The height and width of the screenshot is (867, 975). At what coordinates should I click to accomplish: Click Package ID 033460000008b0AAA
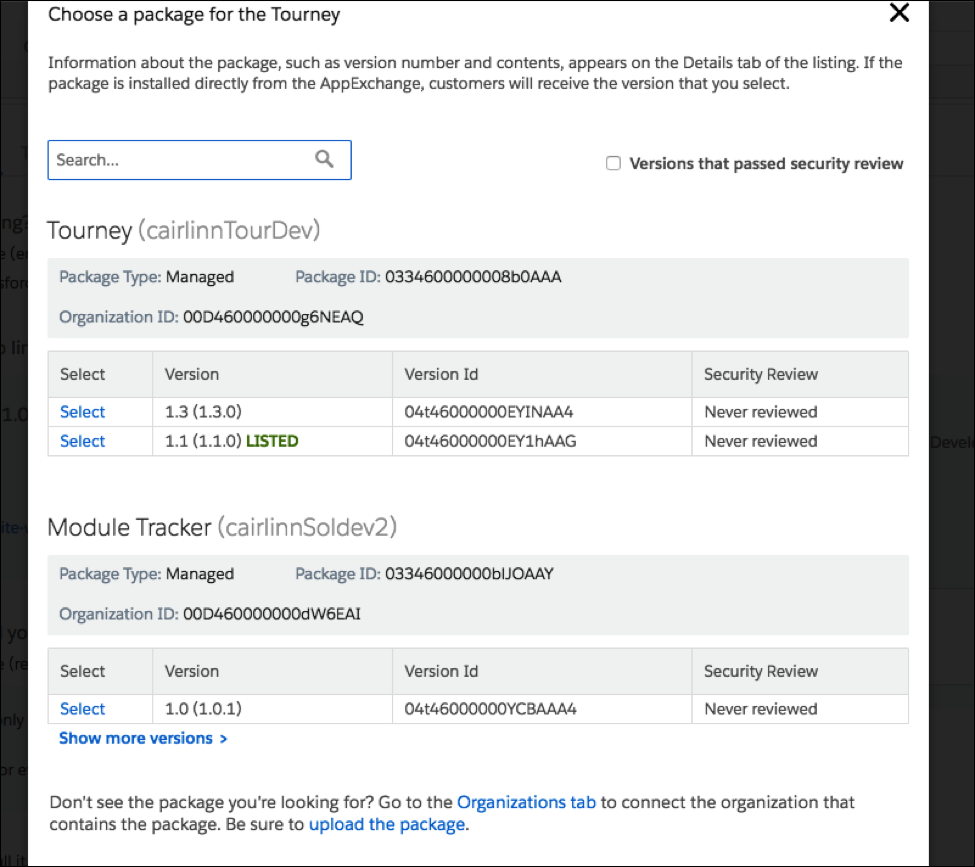[x=473, y=277]
